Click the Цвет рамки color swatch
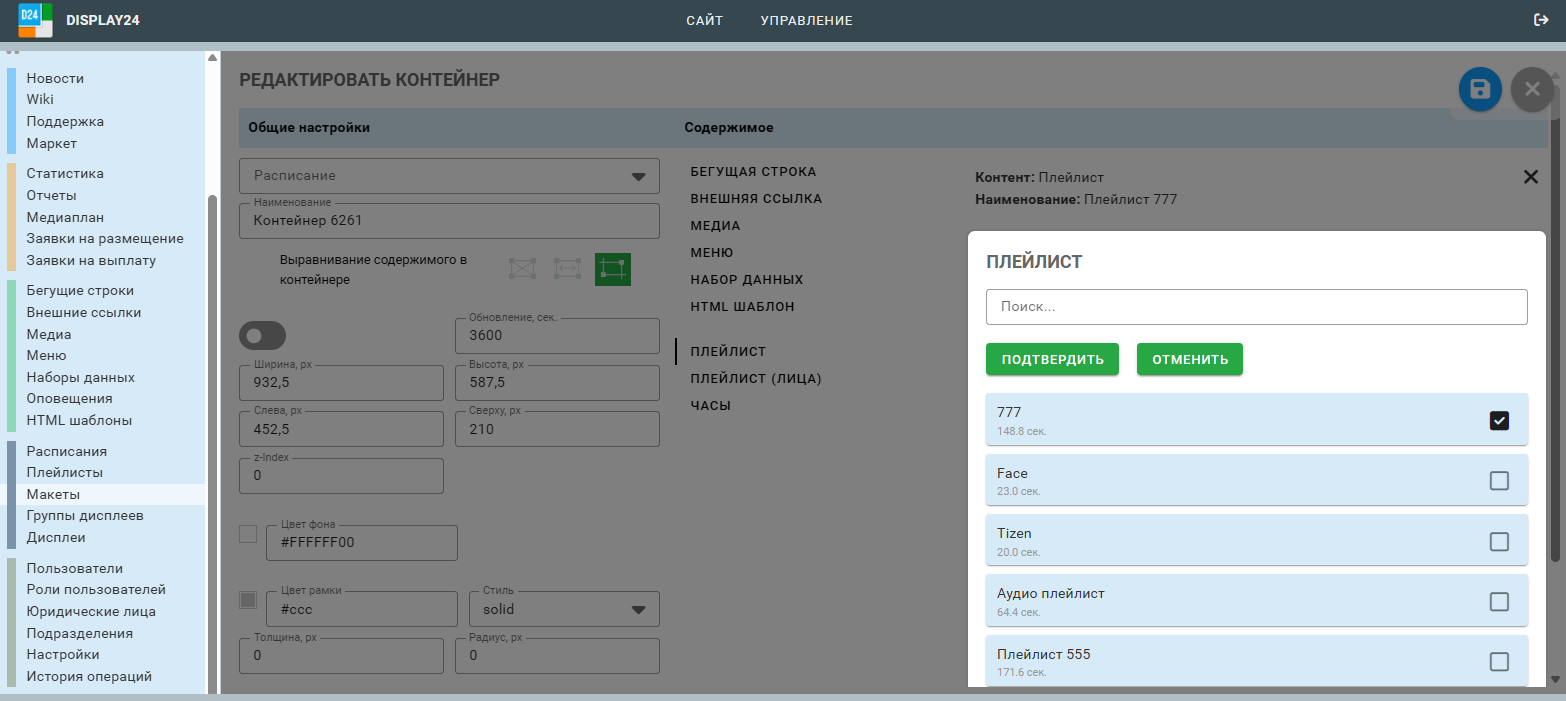Screen dimensions: 1566x701 coord(248,600)
